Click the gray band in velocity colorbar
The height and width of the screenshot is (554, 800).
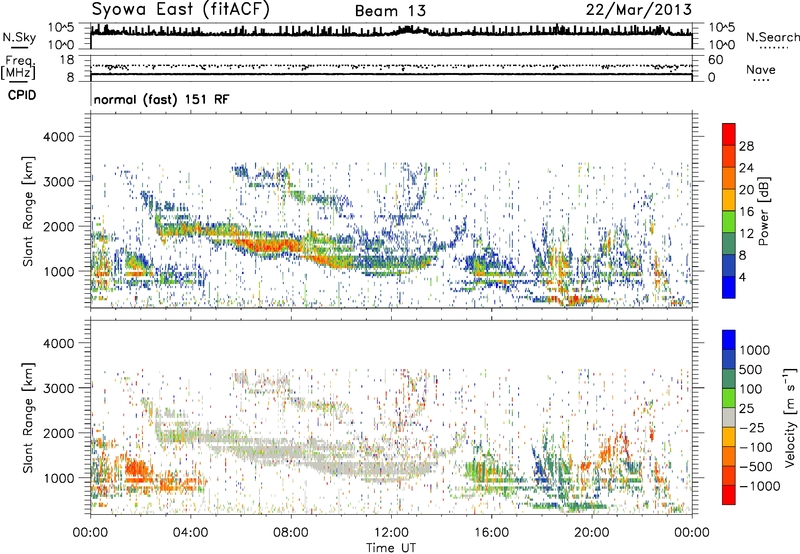coord(729,417)
